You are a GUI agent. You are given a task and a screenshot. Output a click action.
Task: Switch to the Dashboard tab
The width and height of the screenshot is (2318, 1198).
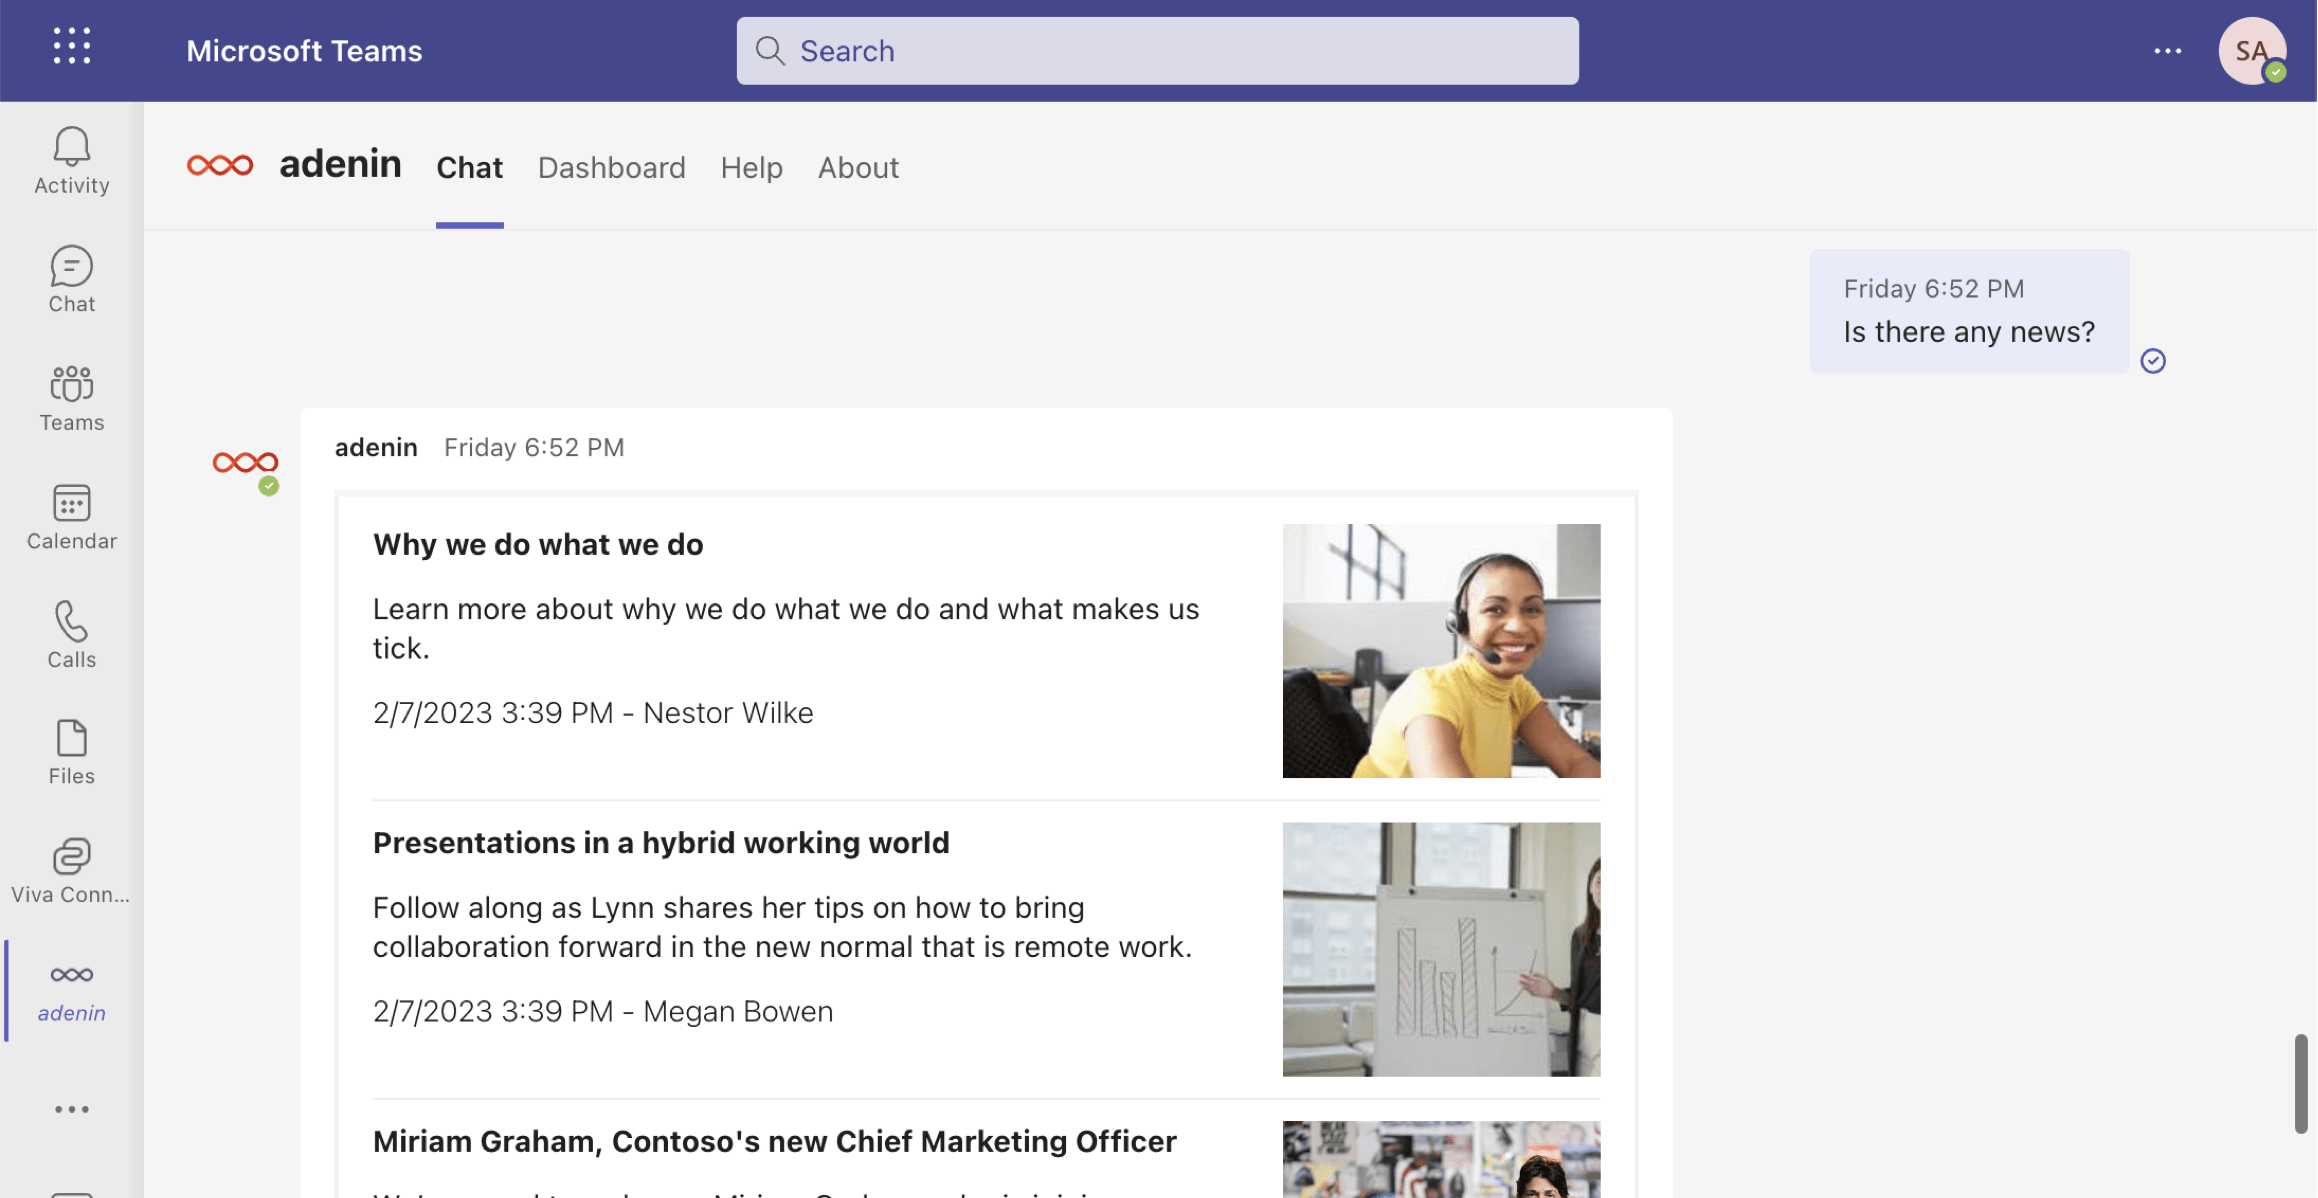pos(611,167)
